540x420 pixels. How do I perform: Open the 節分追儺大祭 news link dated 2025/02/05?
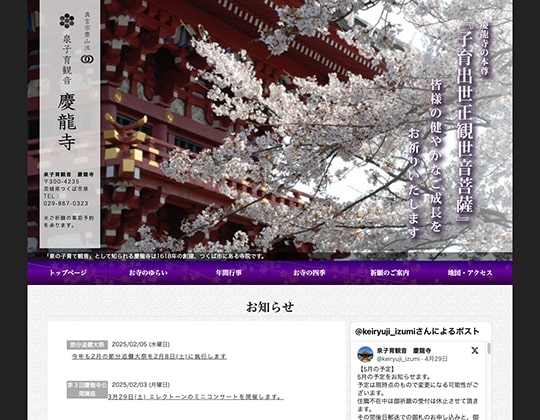tap(149, 356)
